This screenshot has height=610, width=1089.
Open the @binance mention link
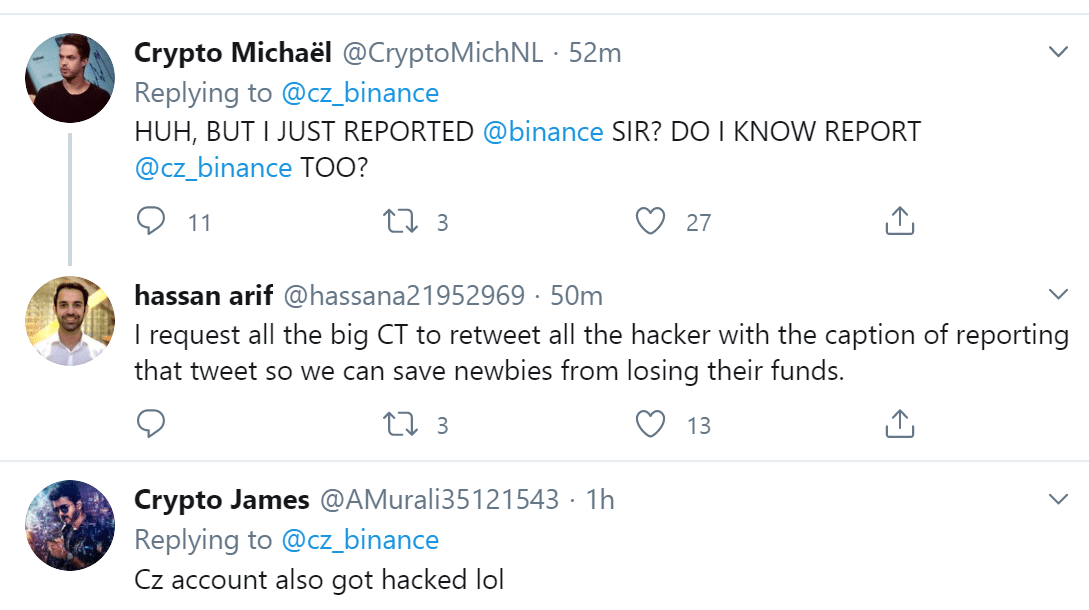[x=542, y=131]
